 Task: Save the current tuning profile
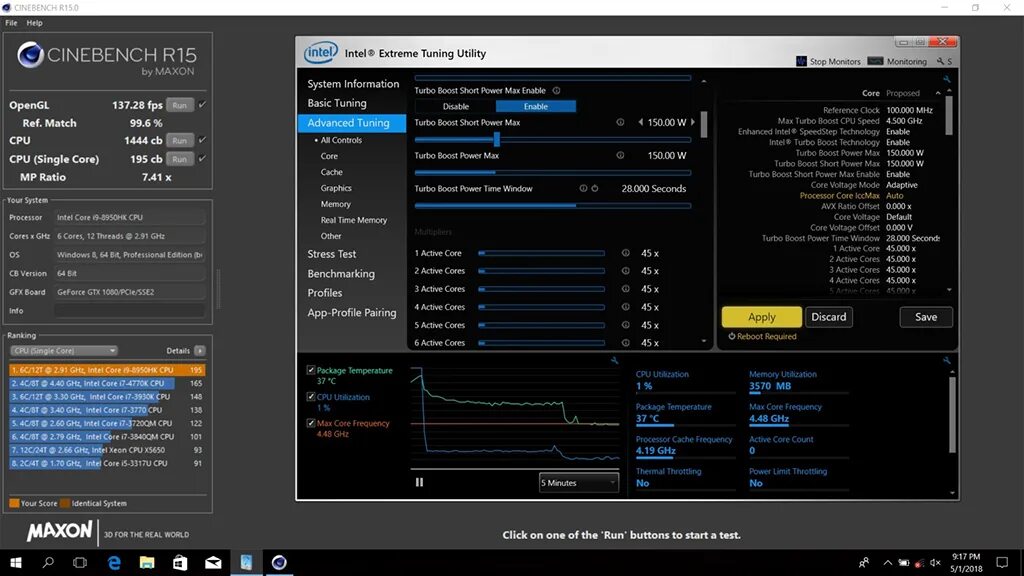926,317
